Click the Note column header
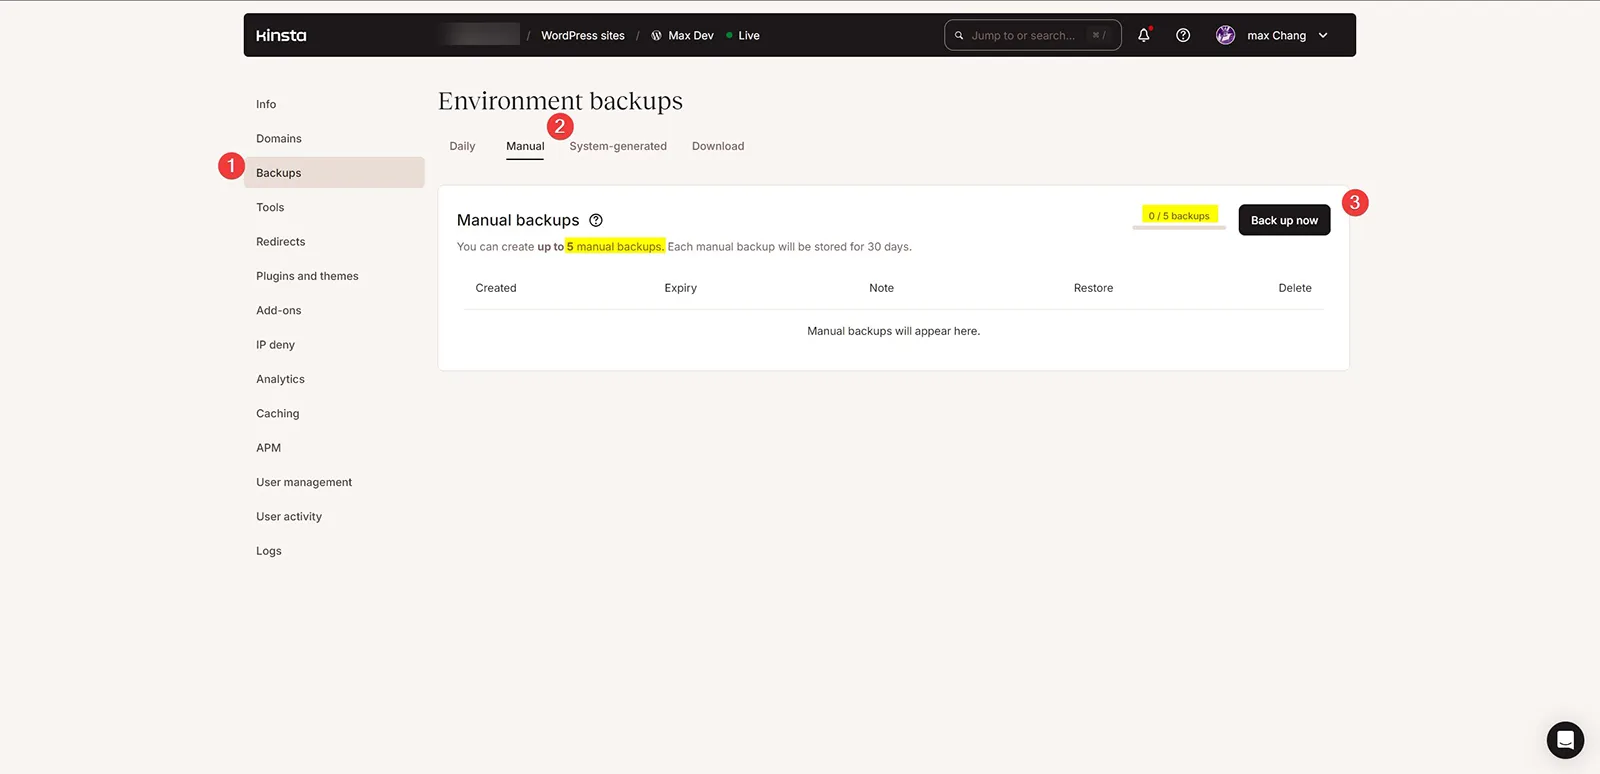The height and width of the screenshot is (774, 1600). click(x=882, y=288)
